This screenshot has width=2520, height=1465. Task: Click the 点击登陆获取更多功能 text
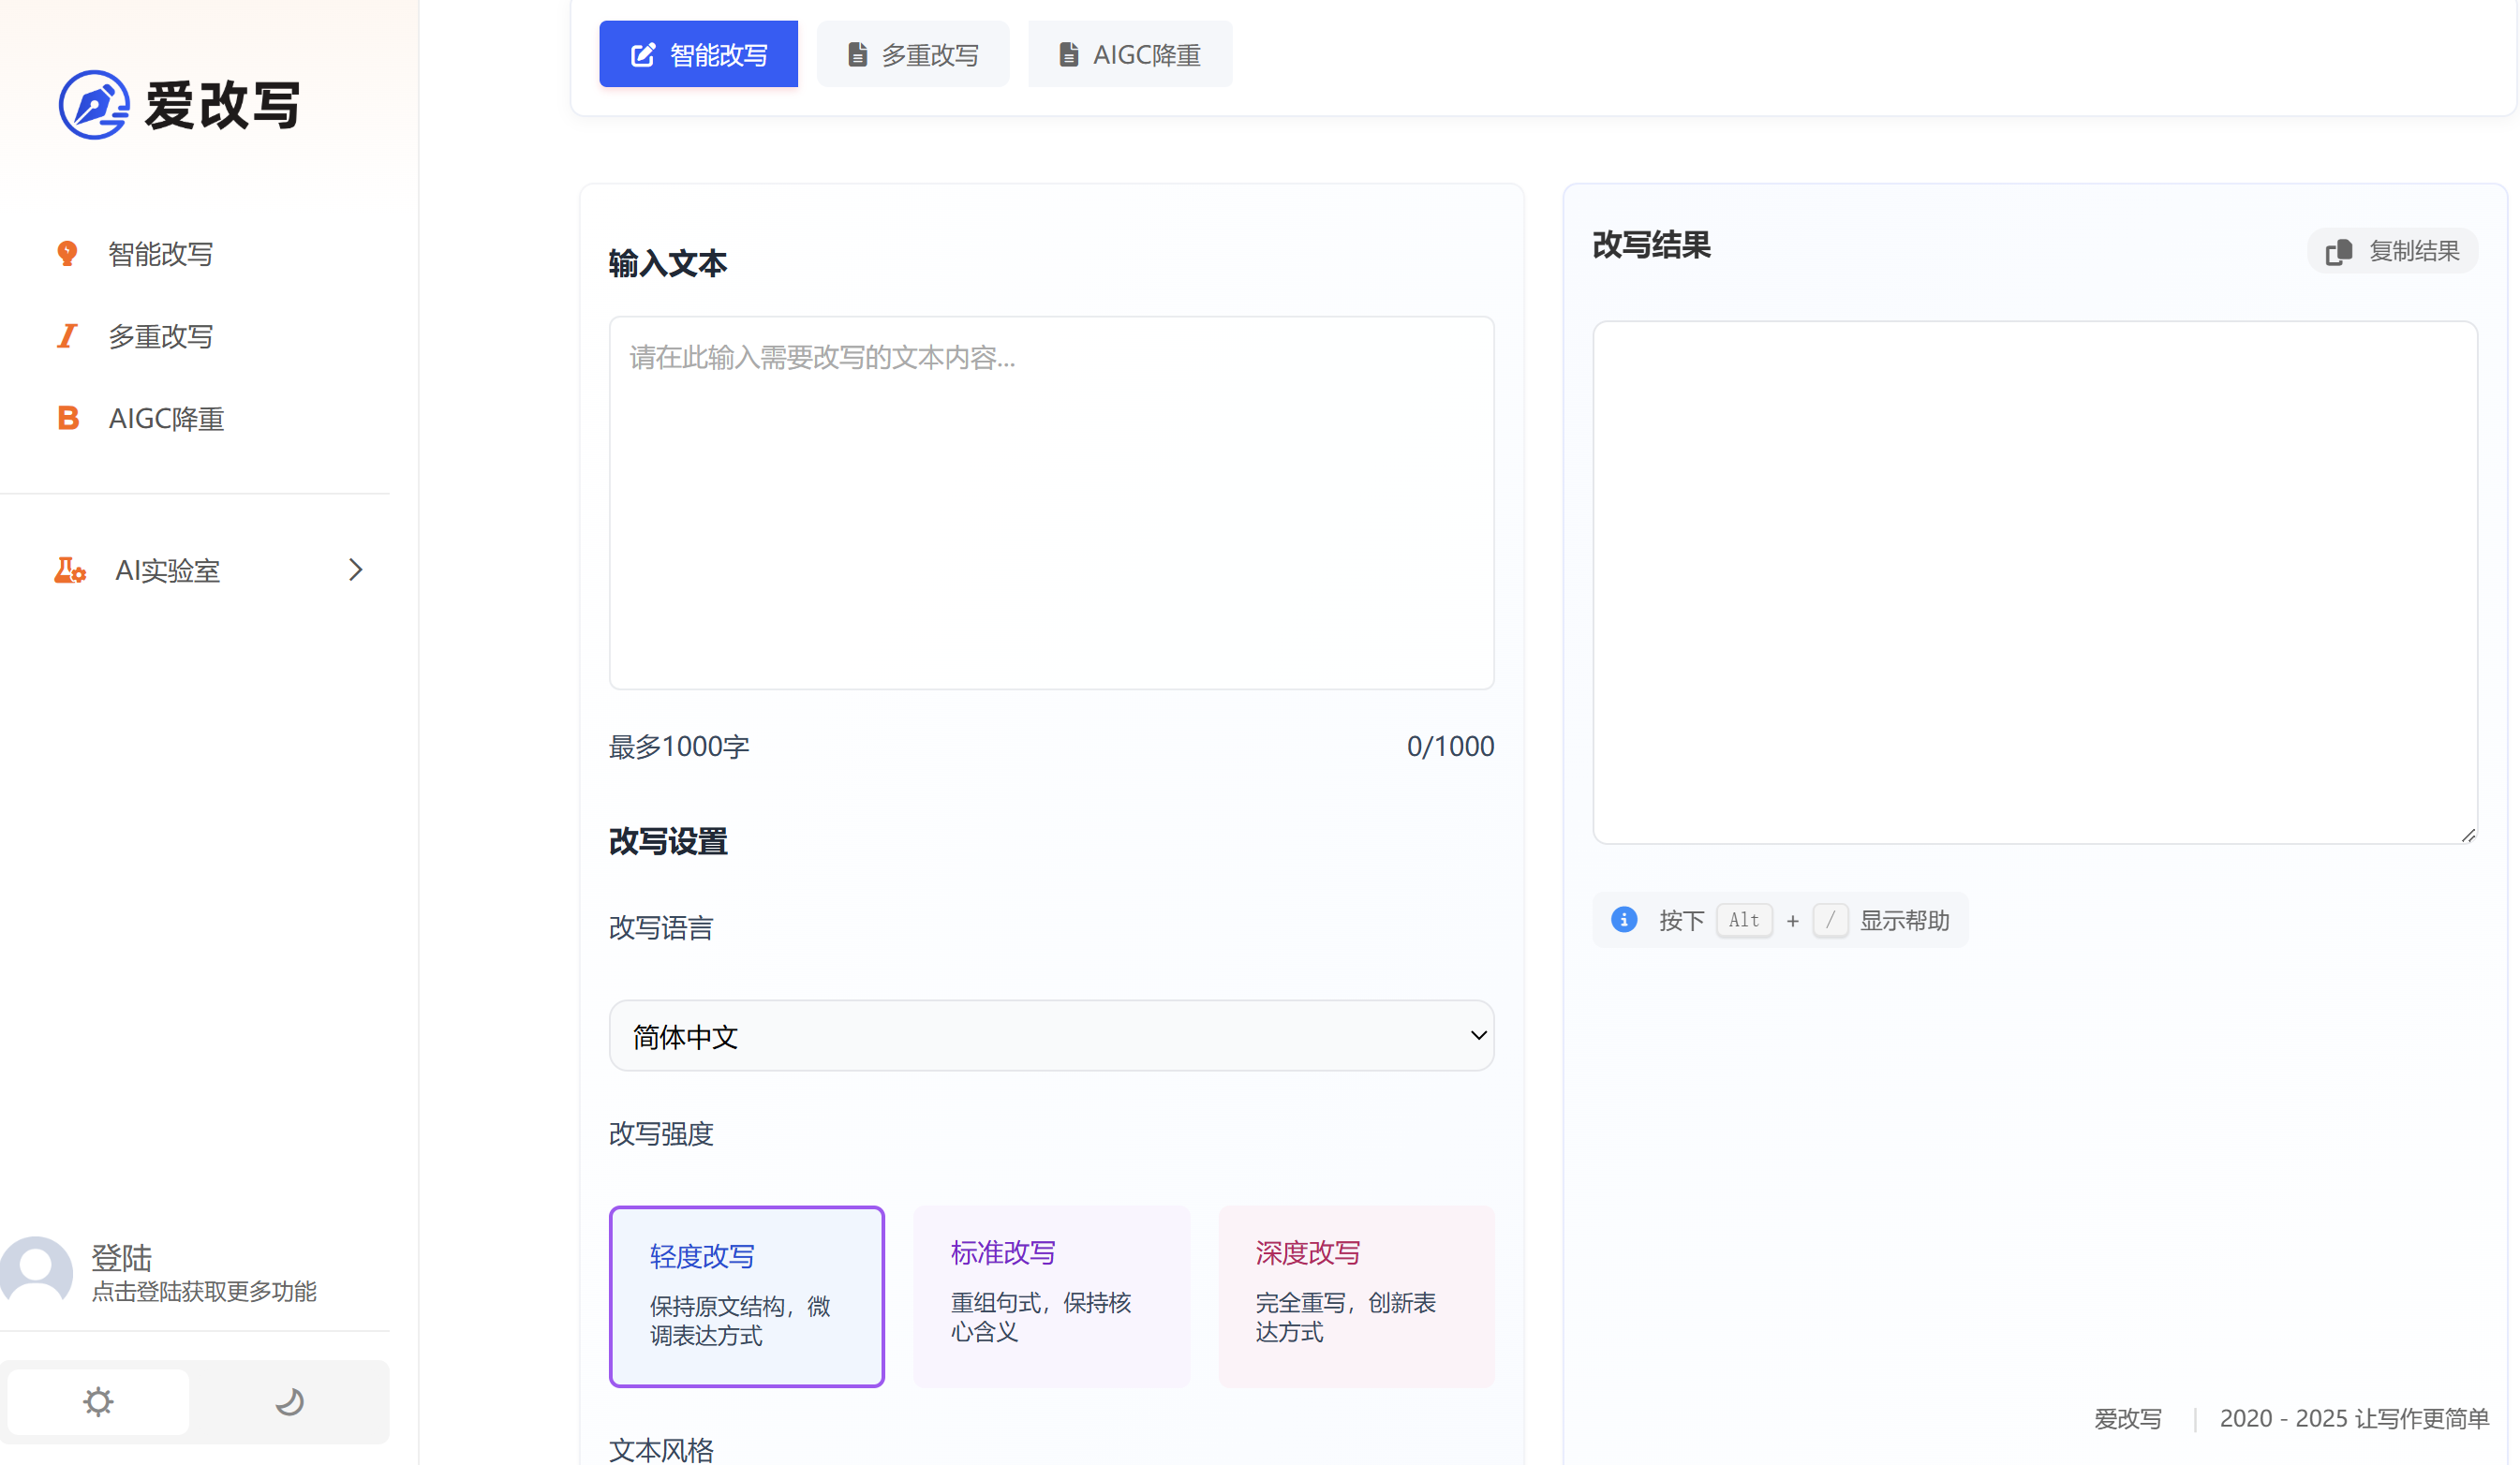pos(204,1291)
